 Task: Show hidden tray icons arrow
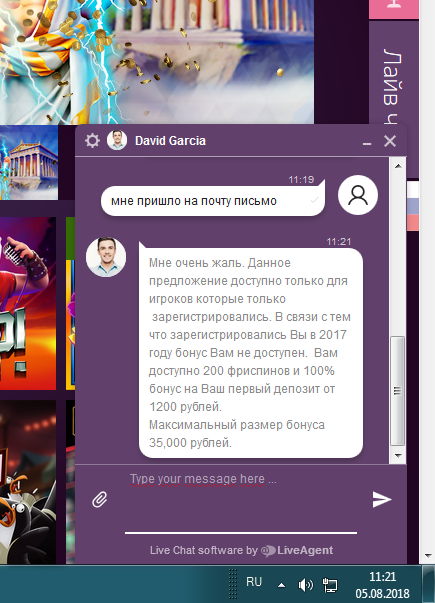tap(282, 585)
